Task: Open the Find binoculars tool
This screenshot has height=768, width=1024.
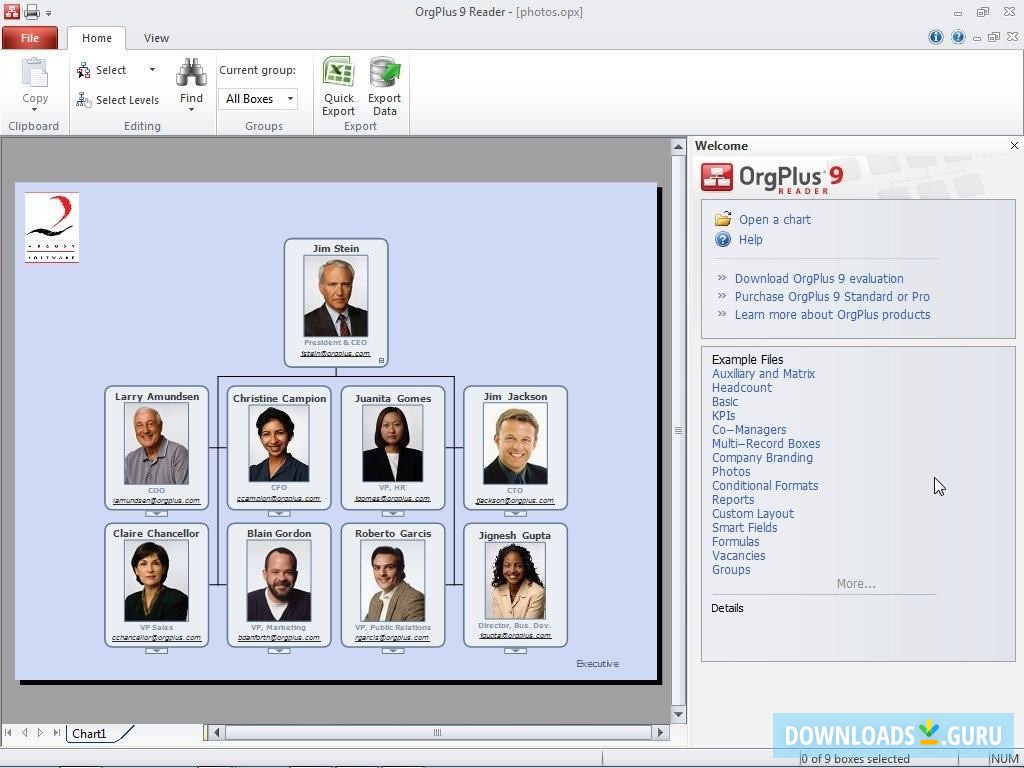Action: click(x=191, y=73)
